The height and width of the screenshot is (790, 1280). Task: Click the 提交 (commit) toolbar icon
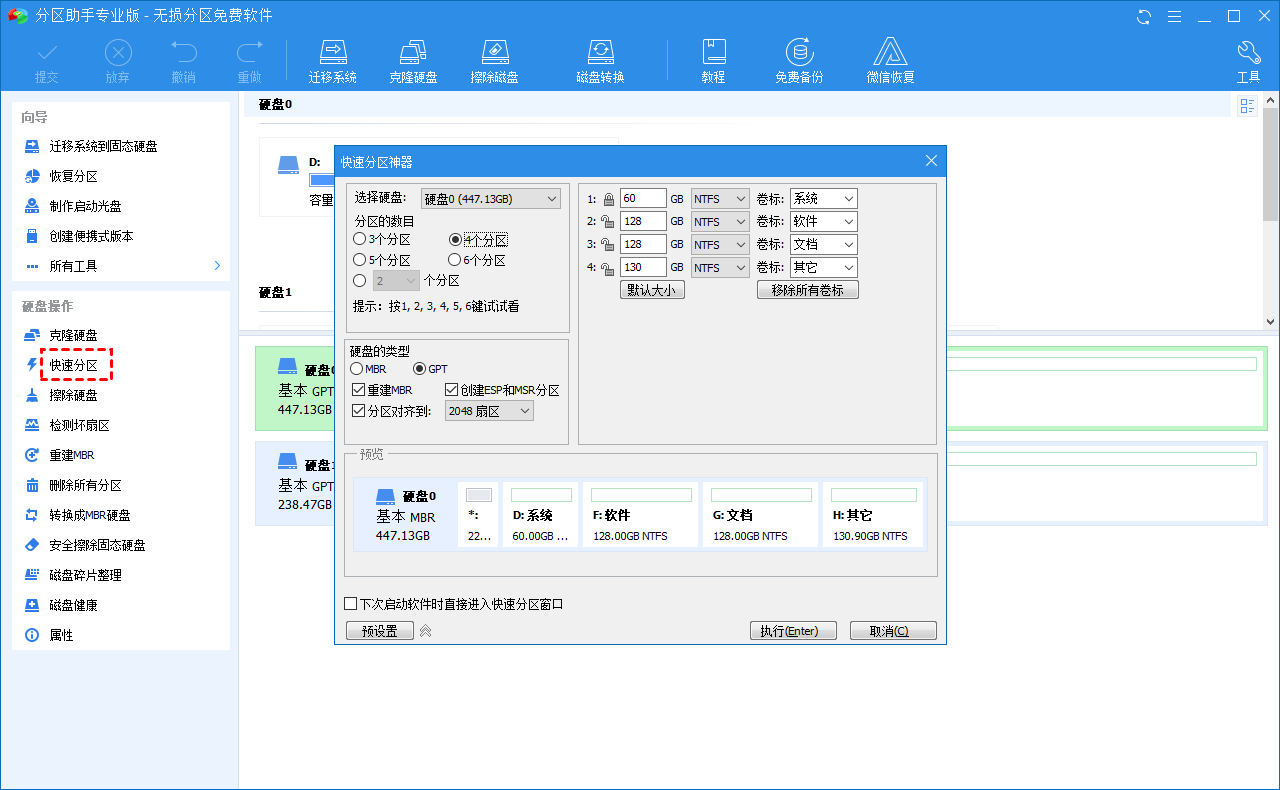47,62
